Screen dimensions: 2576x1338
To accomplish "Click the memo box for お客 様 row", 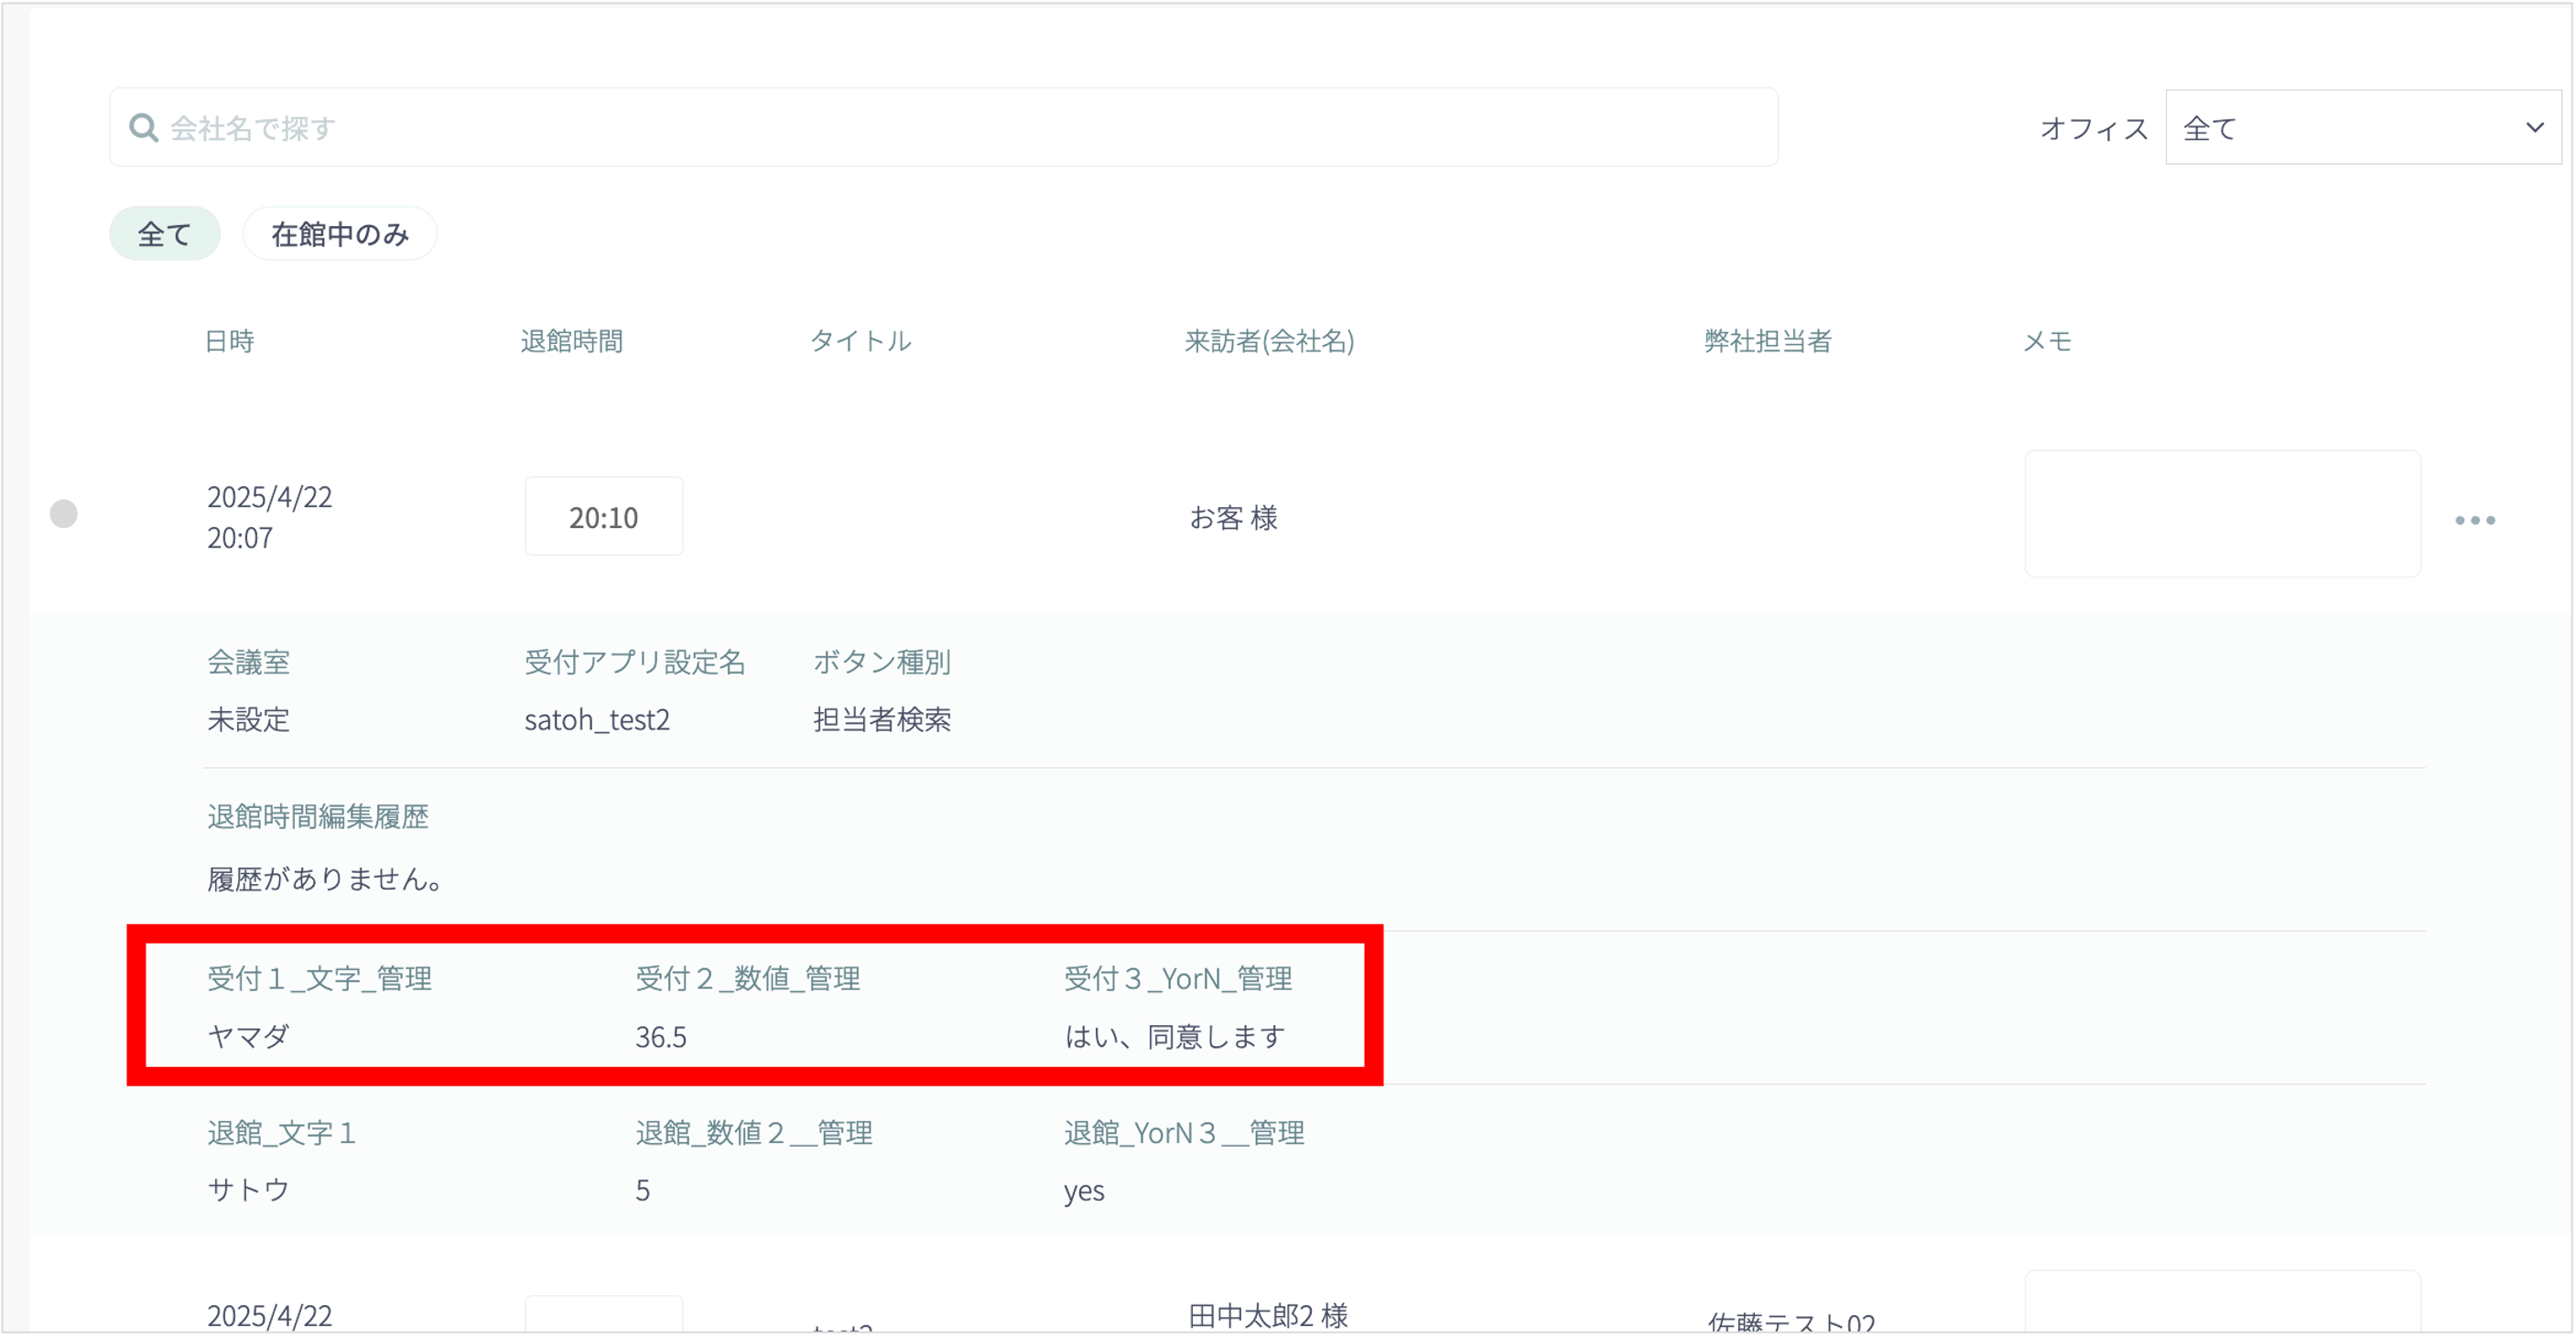I will pyautogui.click(x=2222, y=514).
